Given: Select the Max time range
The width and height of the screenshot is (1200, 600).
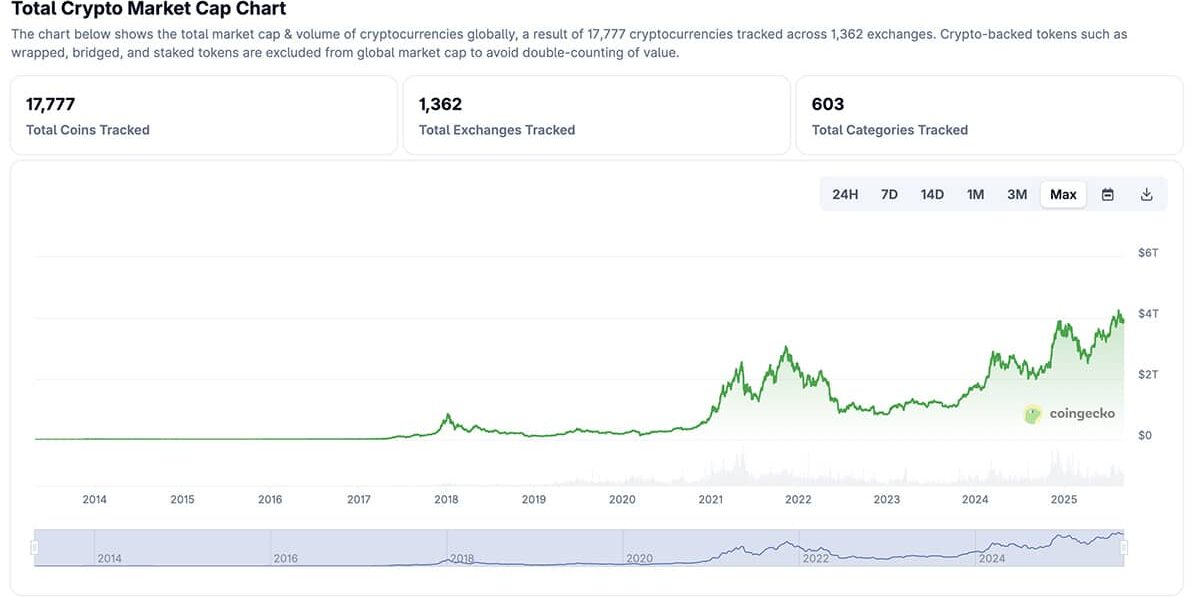Looking at the screenshot, I should (x=1063, y=194).
